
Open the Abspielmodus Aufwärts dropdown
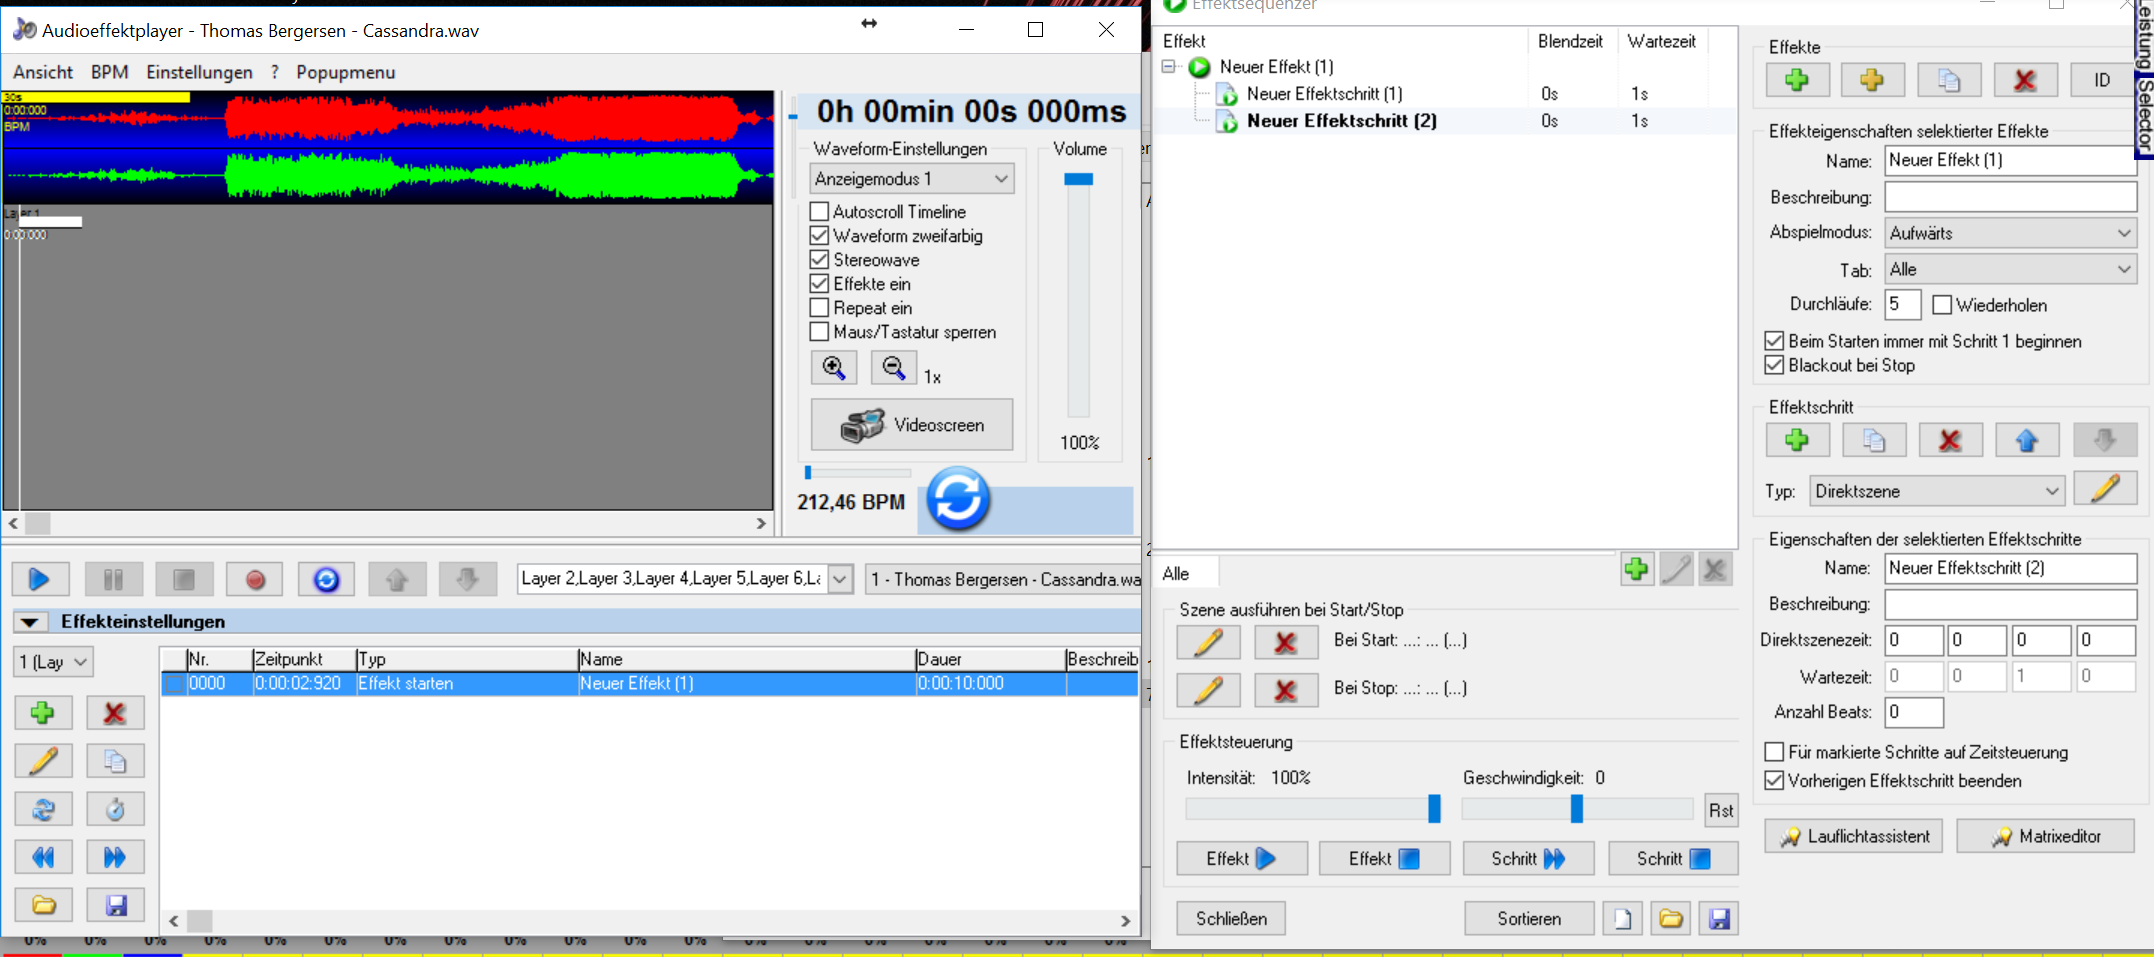(2009, 233)
